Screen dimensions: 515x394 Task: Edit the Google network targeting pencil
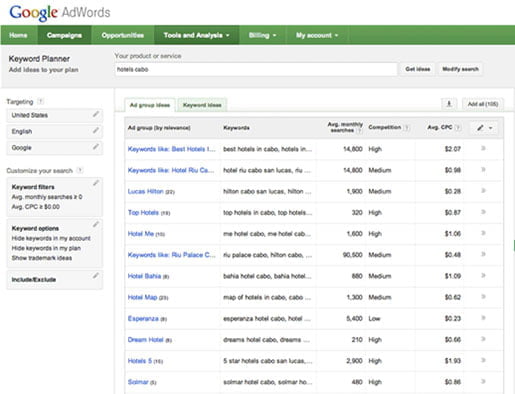(96, 147)
